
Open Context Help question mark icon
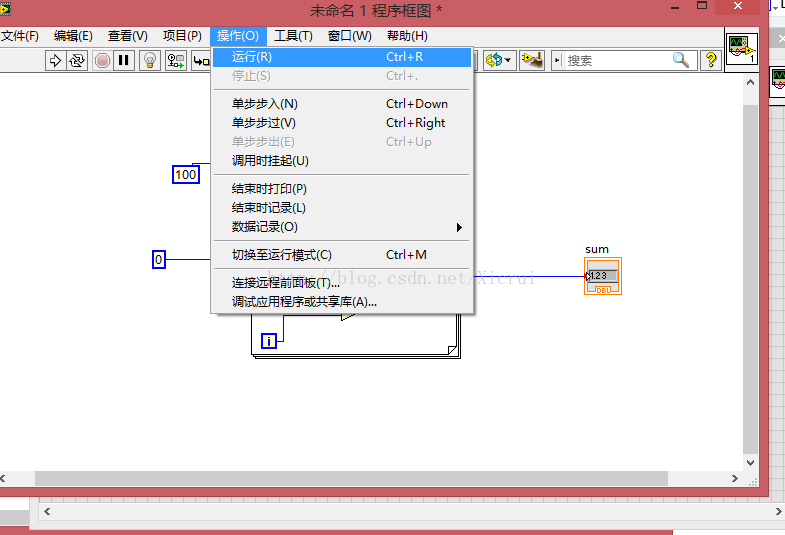710,61
